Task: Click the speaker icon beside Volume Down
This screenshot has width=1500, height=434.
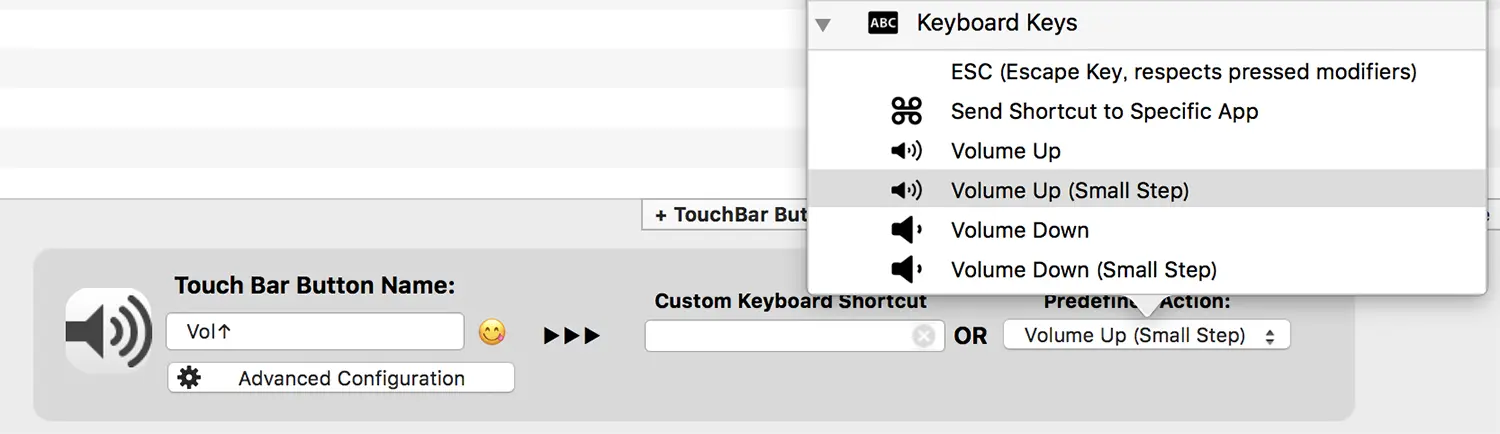Action: pyautogui.click(x=906, y=230)
